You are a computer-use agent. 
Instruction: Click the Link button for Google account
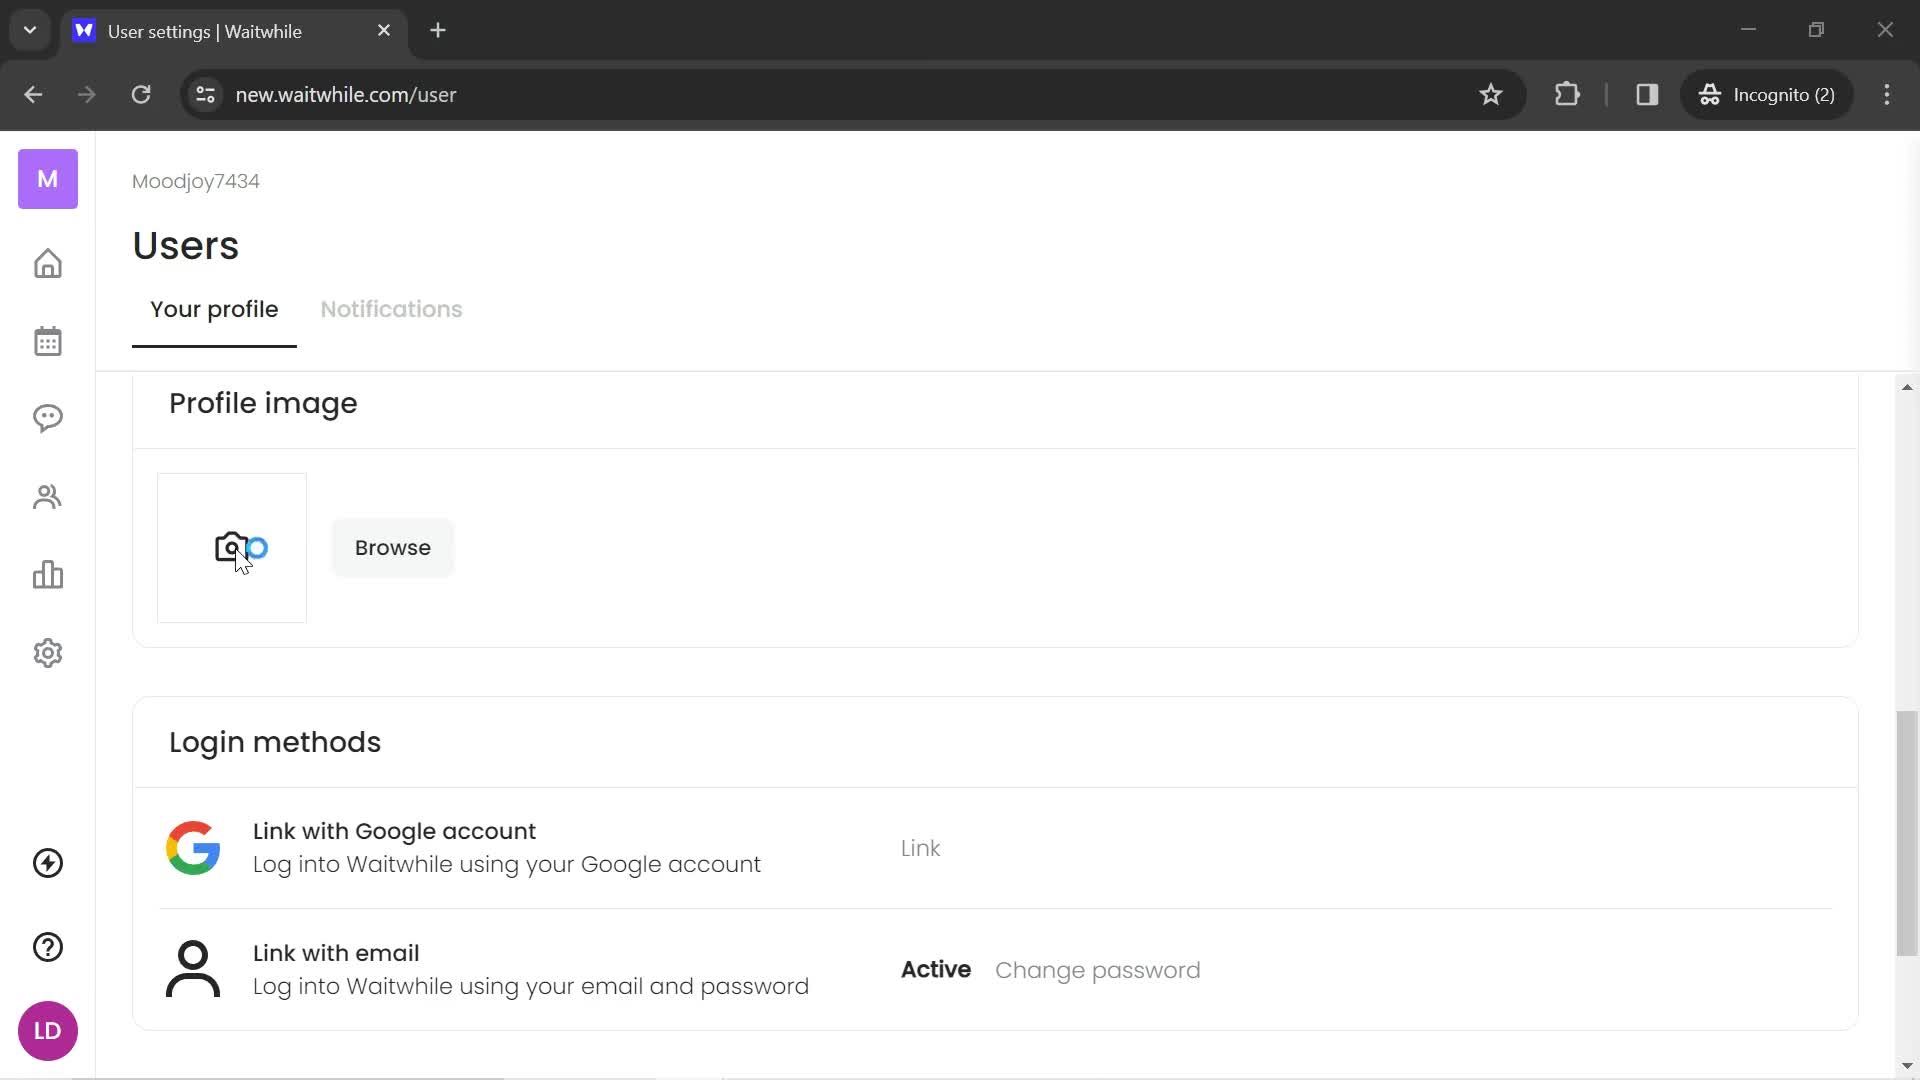(x=920, y=848)
